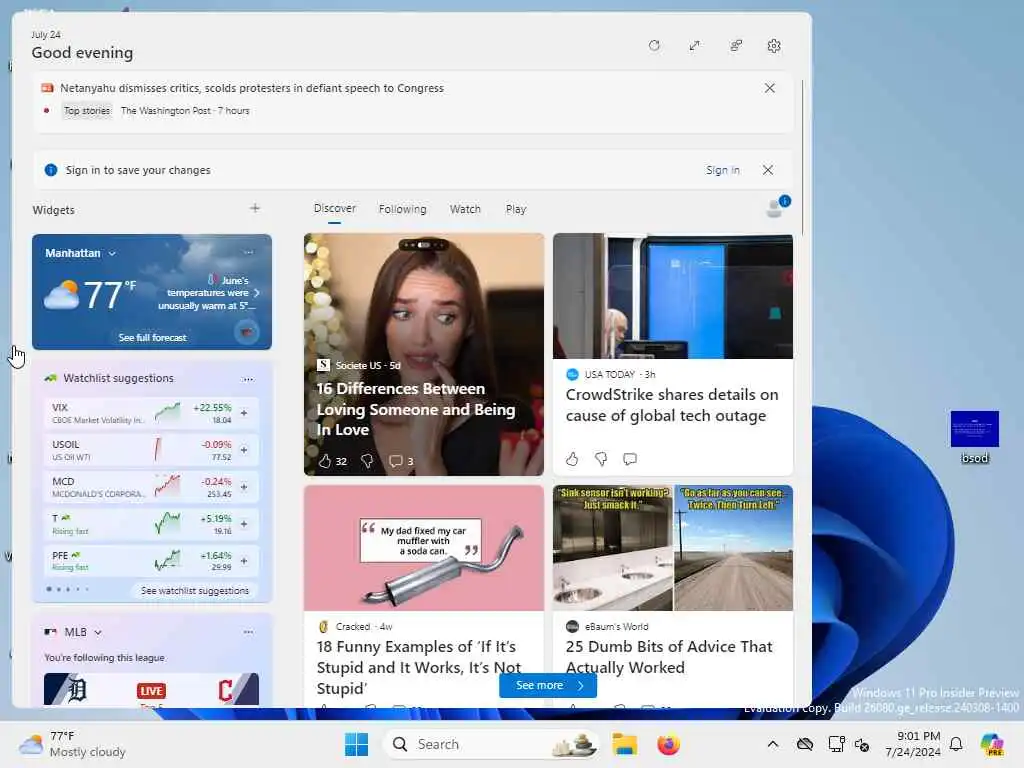
Task: Click See watchlist suggestions button
Action: tap(195, 590)
